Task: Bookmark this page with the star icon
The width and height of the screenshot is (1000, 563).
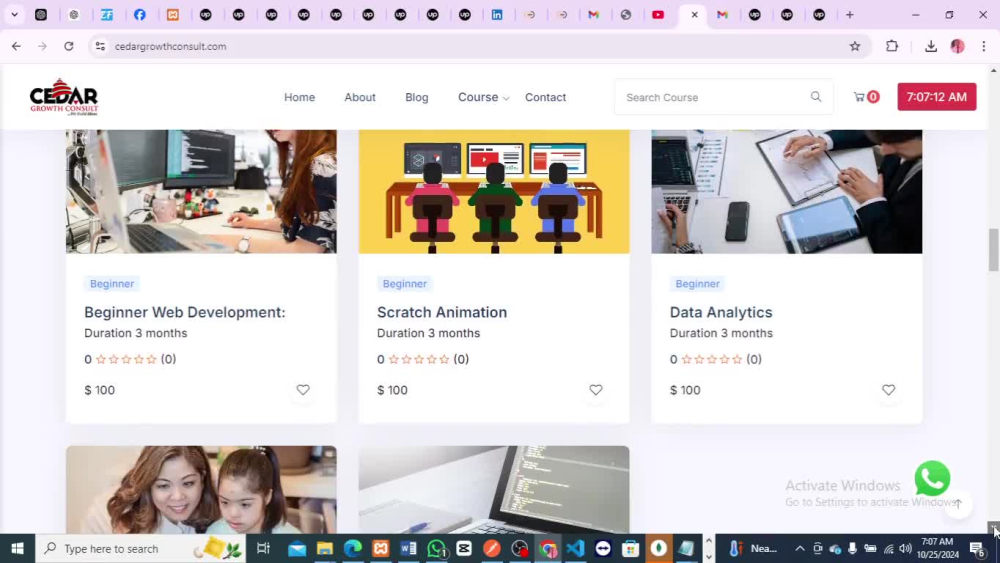Action: click(x=855, y=46)
